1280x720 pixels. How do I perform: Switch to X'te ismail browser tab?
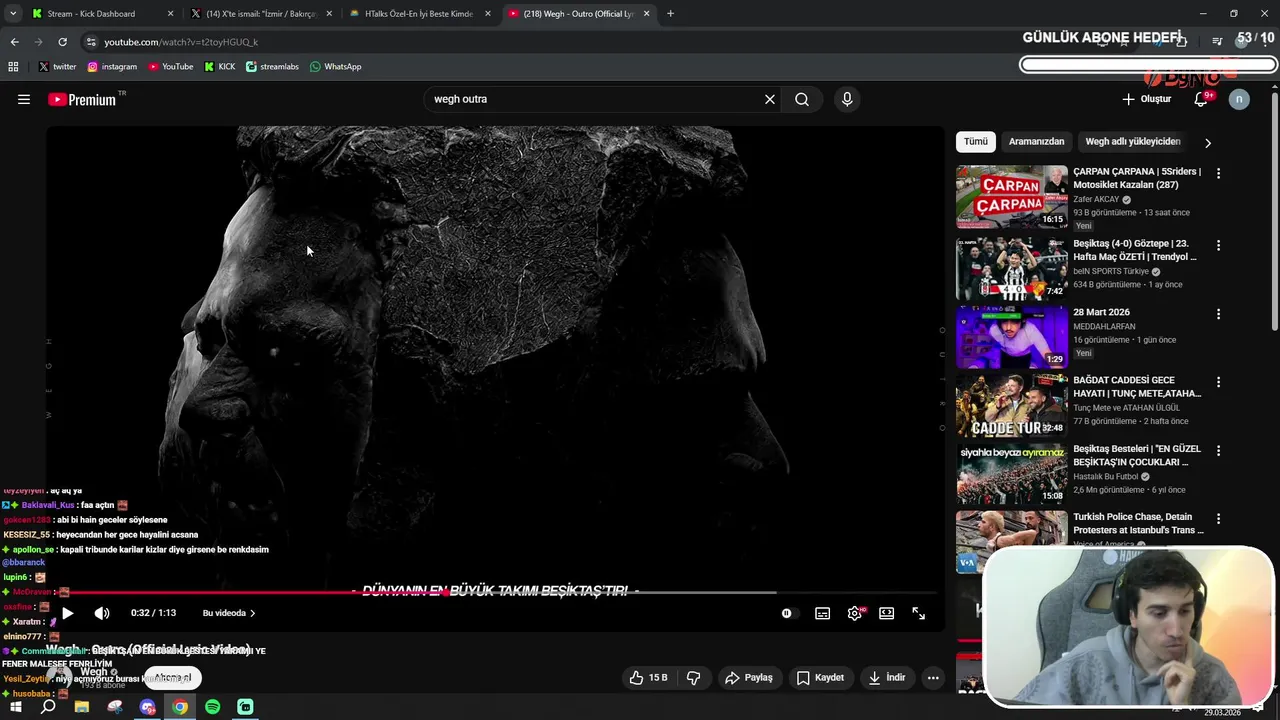coord(260,14)
